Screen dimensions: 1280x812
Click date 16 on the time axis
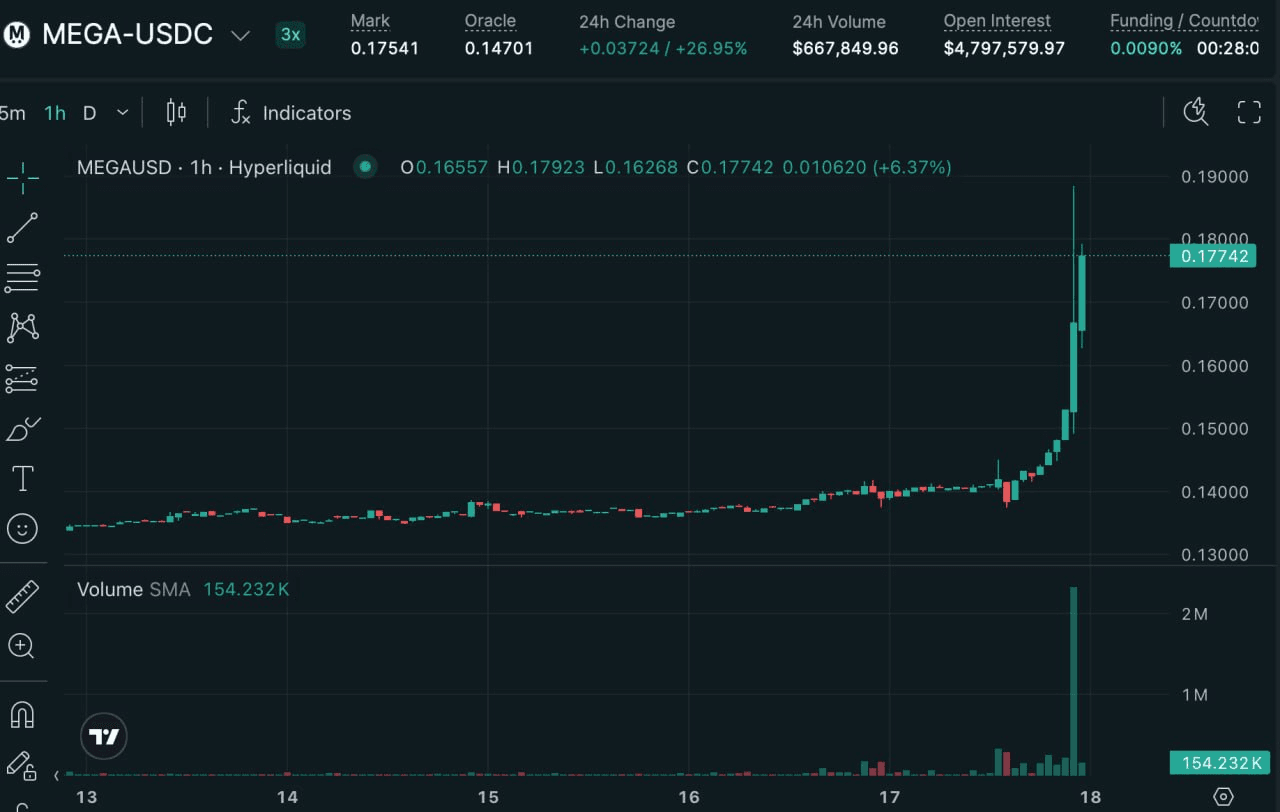pyautogui.click(x=689, y=797)
